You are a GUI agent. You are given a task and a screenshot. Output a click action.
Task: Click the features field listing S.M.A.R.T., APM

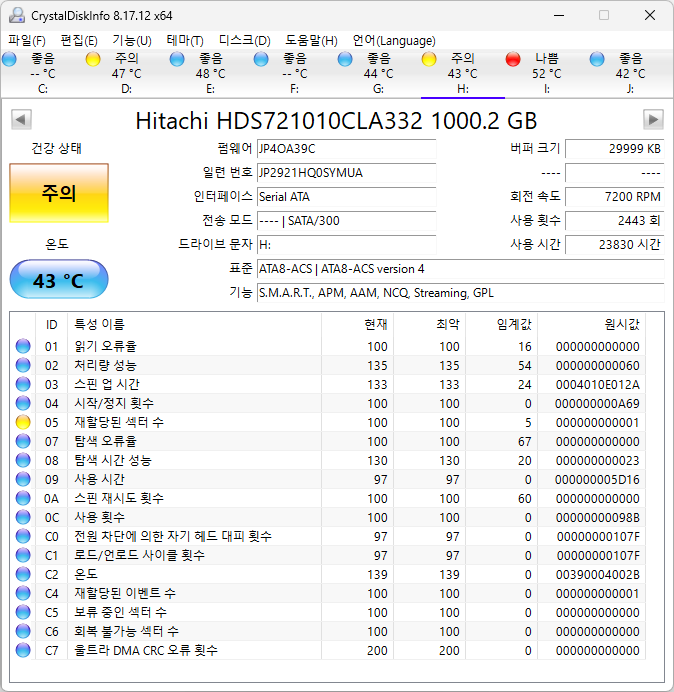click(460, 293)
